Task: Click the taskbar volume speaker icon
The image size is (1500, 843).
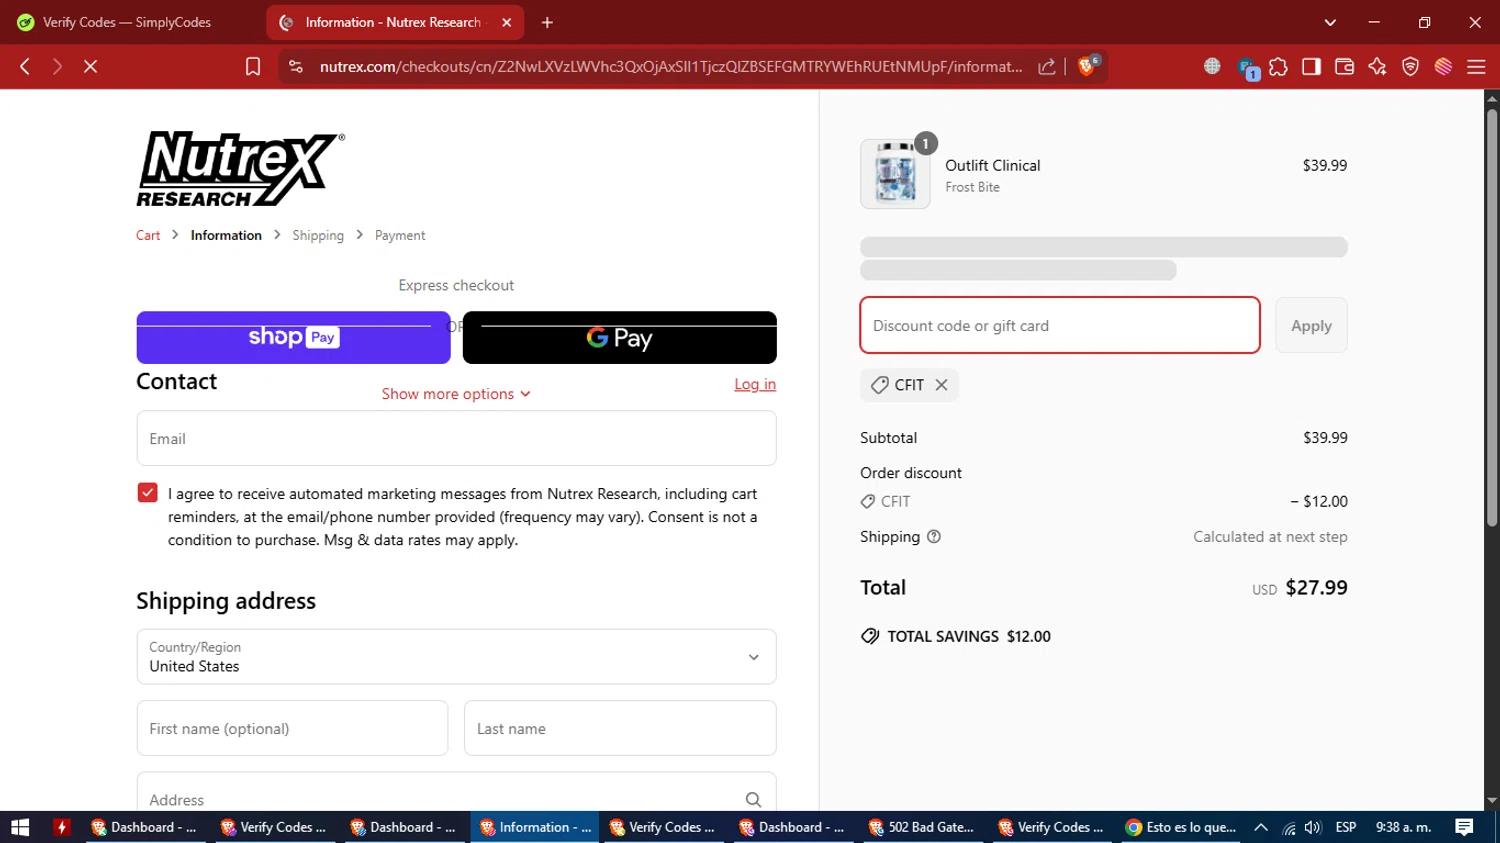Action: tap(1313, 827)
